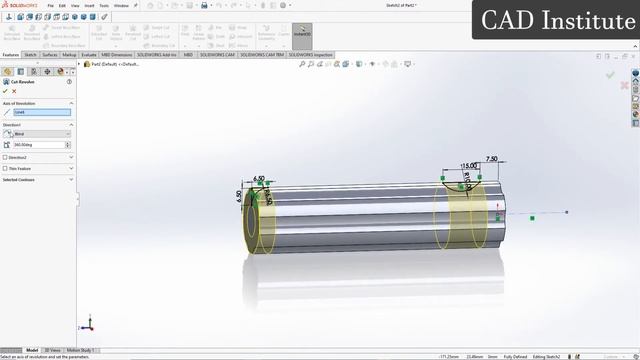Open the File Explorer folder icon in task pane
Image resolution: width=640 pixels, height=360 pixels.
636,98
